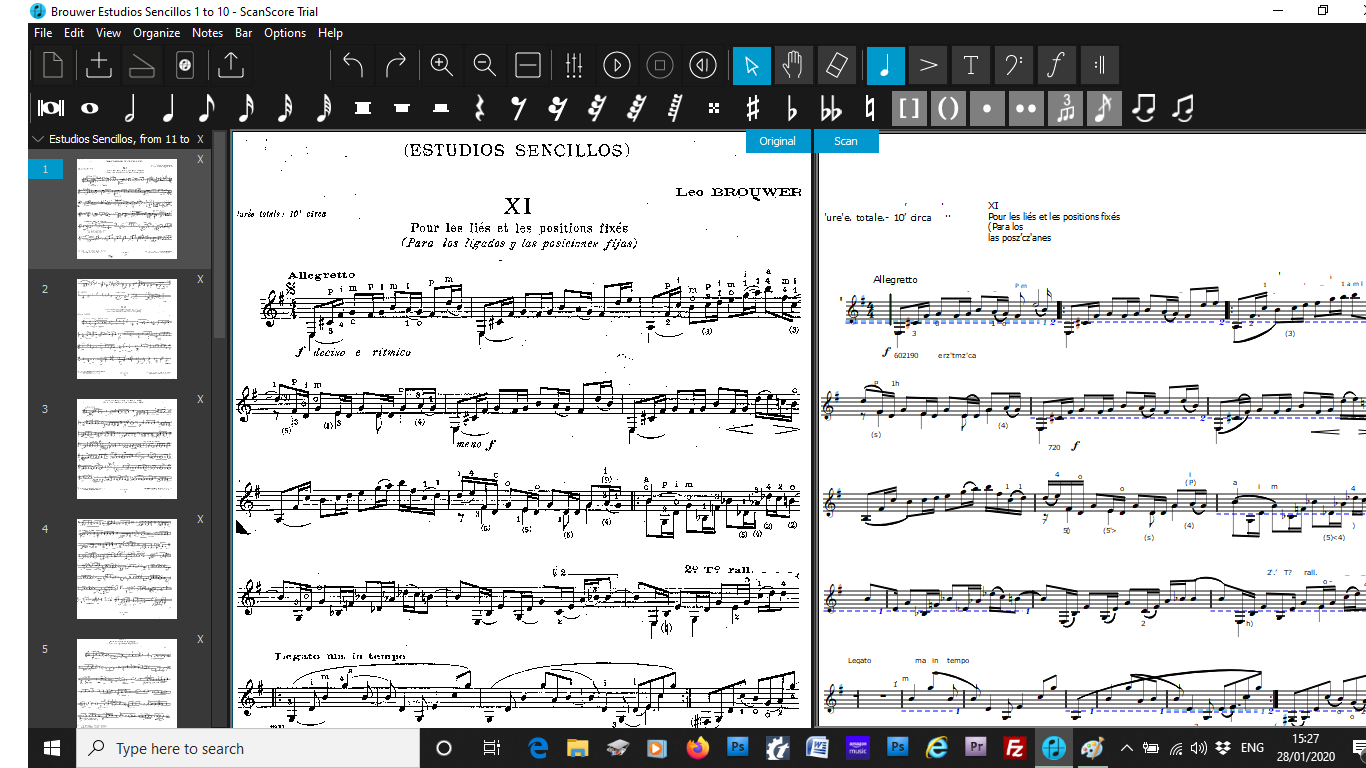
Task: Click the import from app device icon
Action: tap(184, 66)
